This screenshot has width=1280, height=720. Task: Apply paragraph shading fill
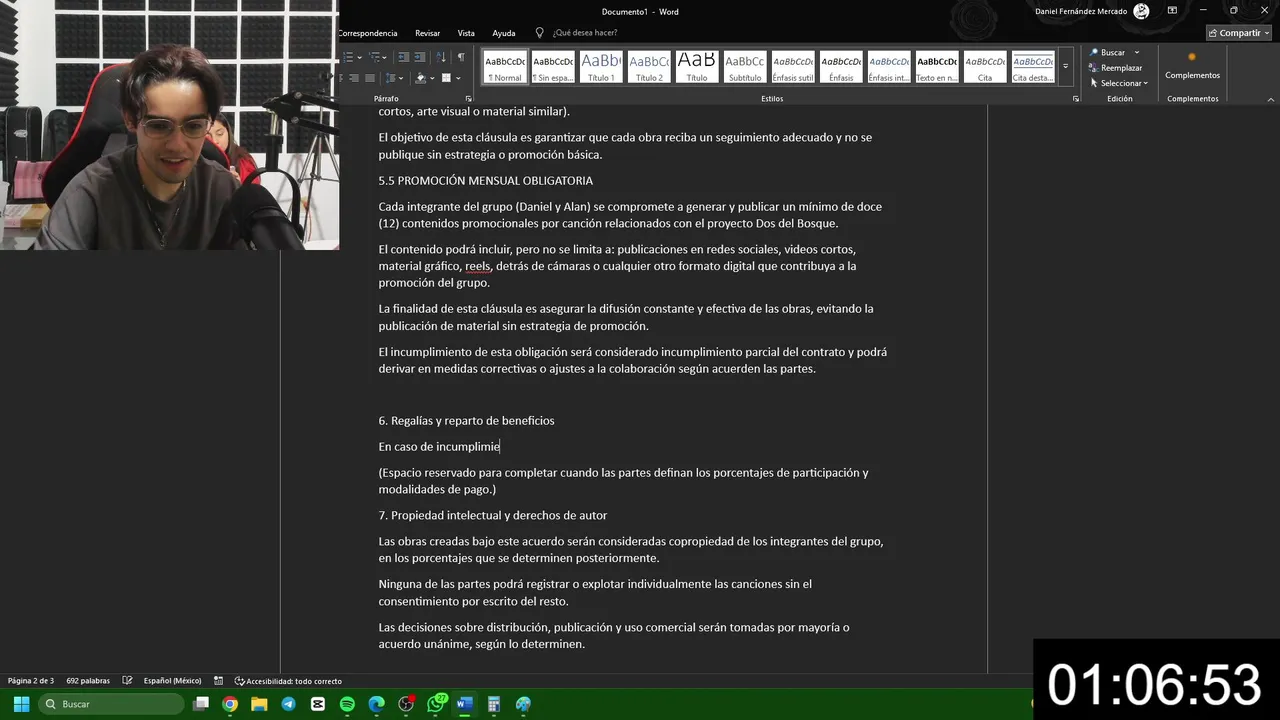click(421, 78)
